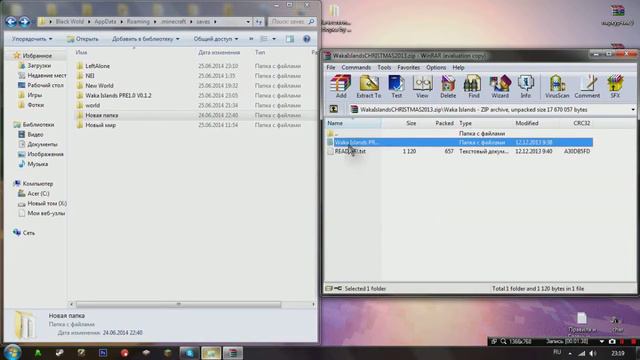Open Сеть in the Explorer sidebar
The width and height of the screenshot is (640, 360).
click(29, 232)
